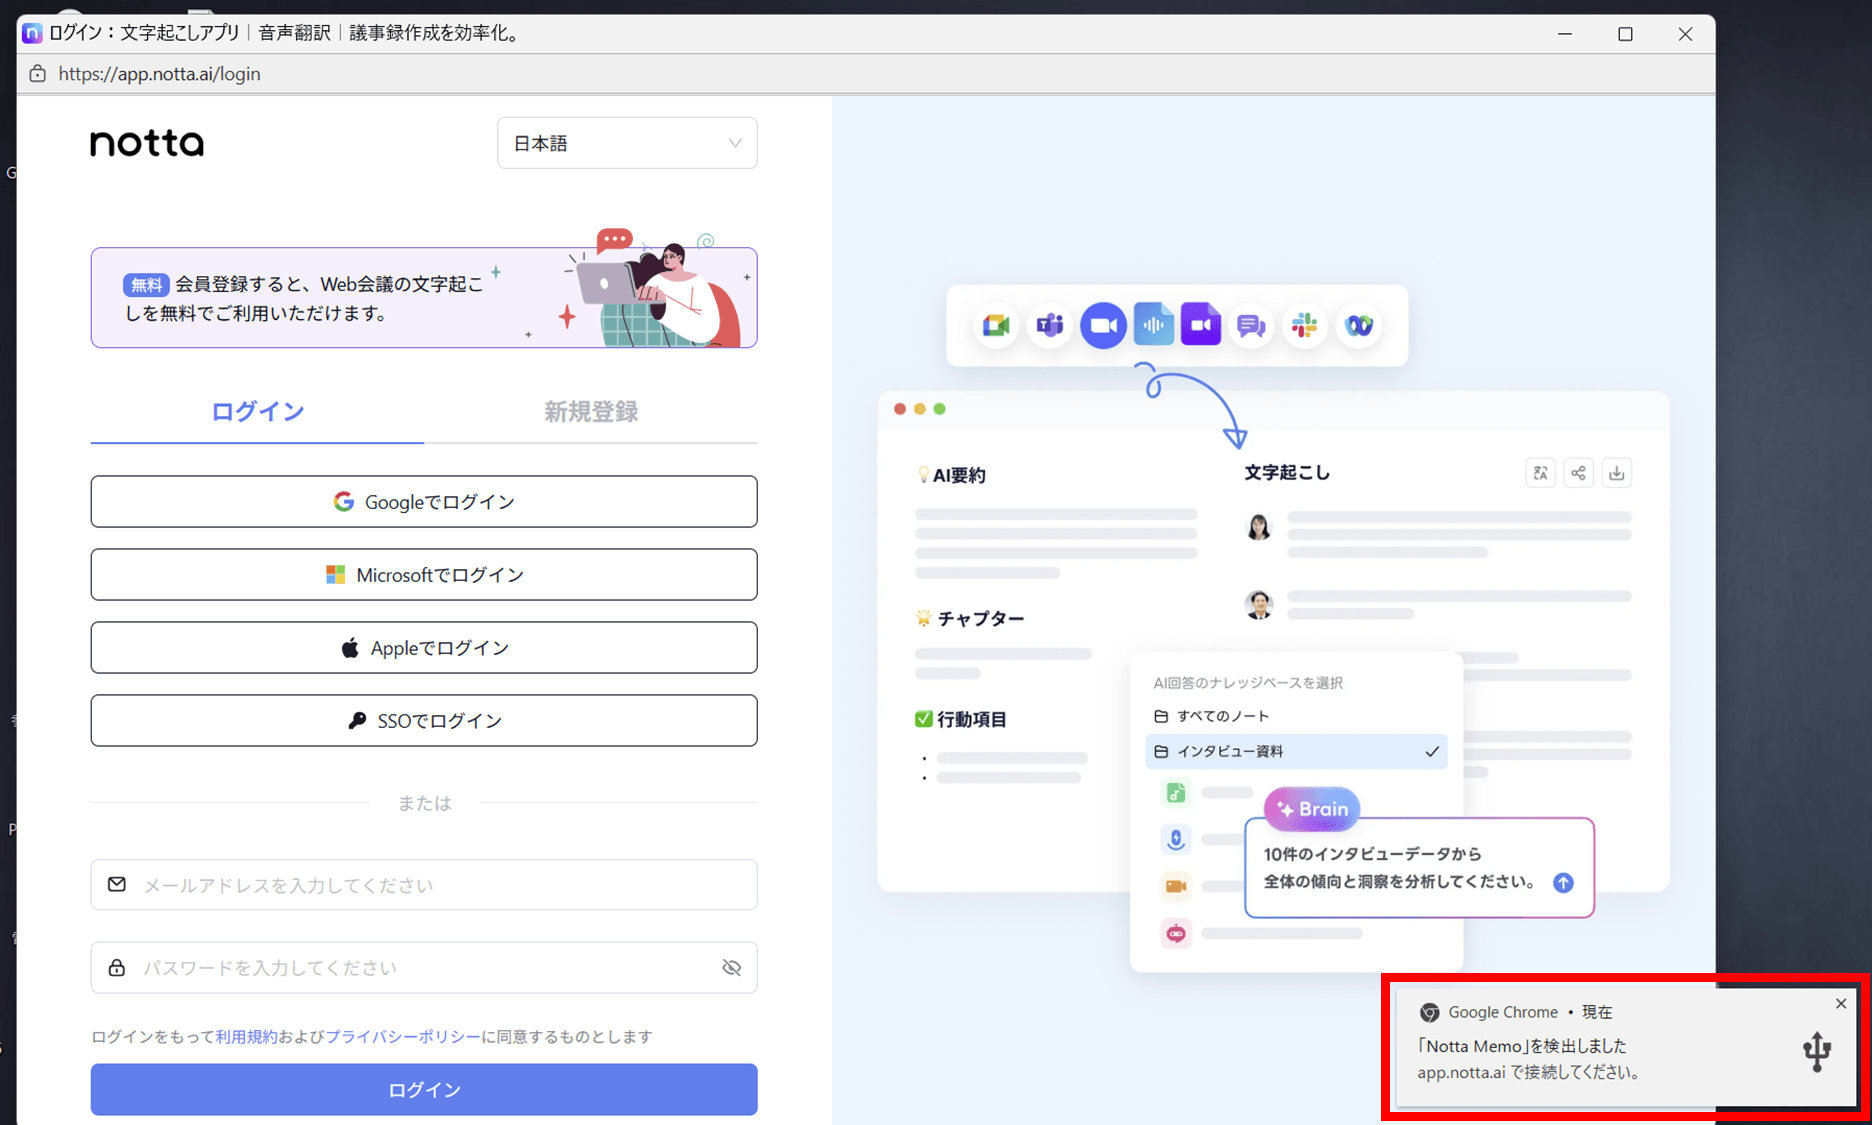Focus the email address input field
Image resolution: width=1872 pixels, height=1125 pixels.
click(424, 885)
